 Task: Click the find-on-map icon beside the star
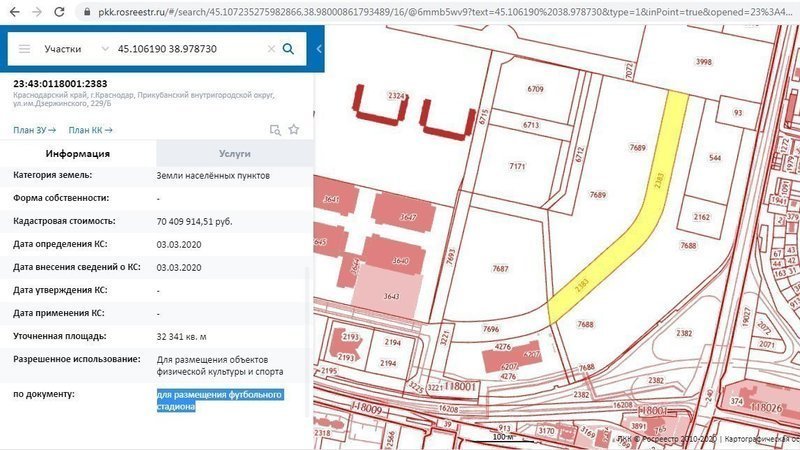click(x=275, y=129)
